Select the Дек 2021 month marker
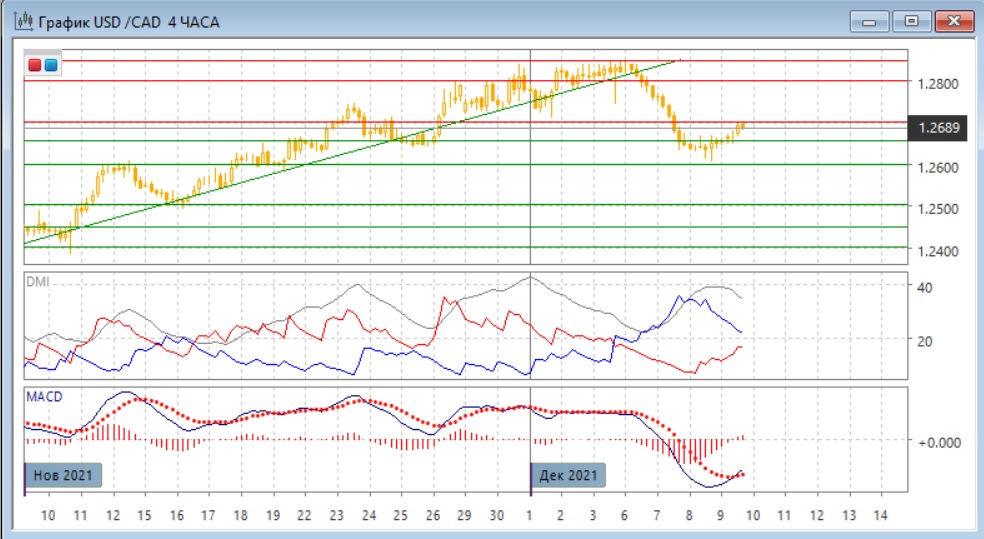The width and height of the screenshot is (984, 539). tap(568, 475)
